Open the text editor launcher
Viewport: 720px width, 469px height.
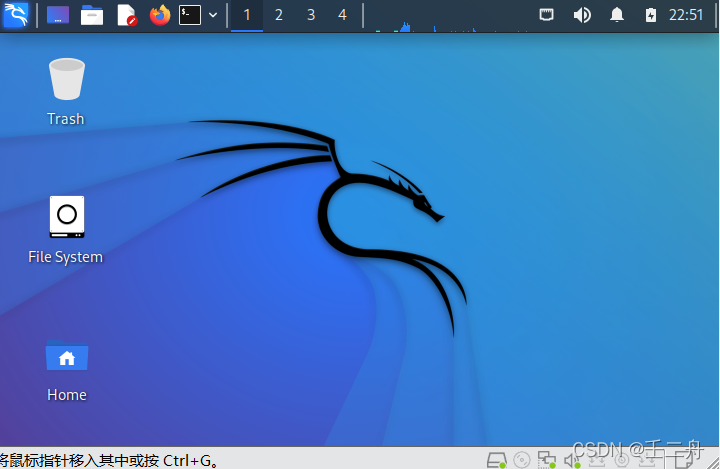(x=127, y=15)
